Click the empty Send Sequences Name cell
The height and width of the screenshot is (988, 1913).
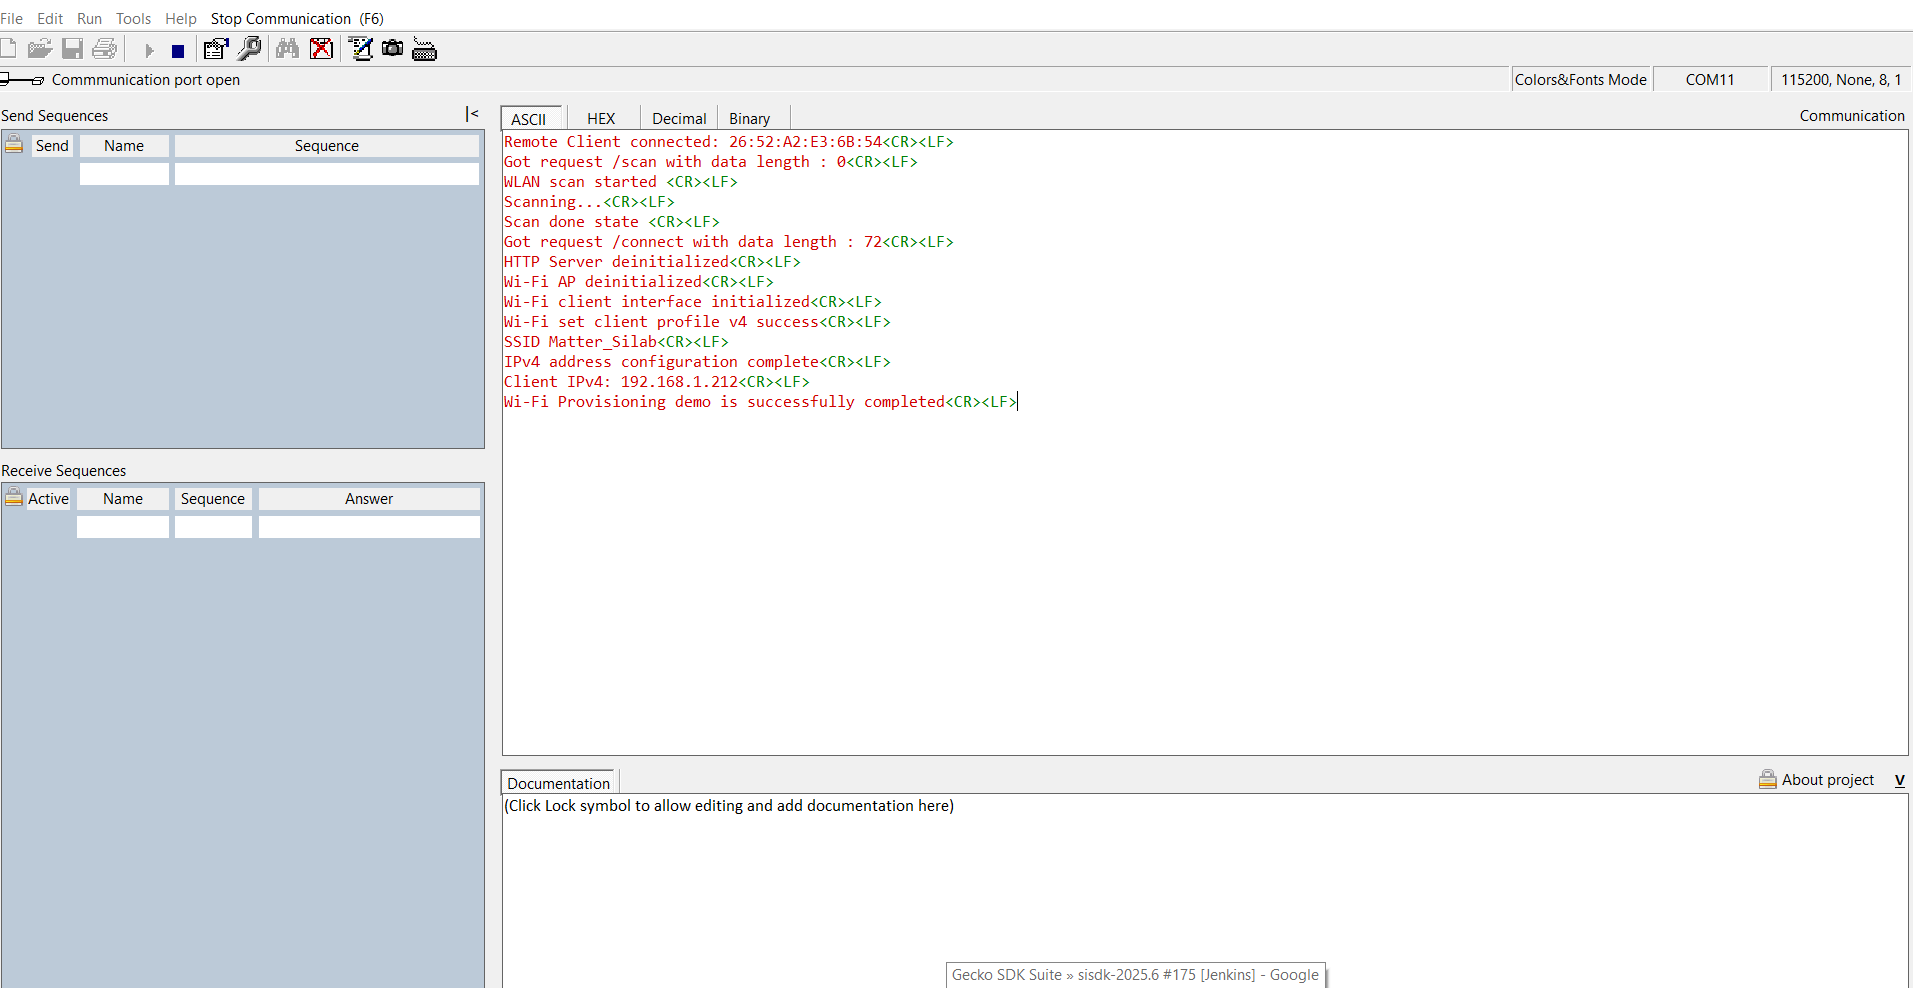tap(124, 174)
